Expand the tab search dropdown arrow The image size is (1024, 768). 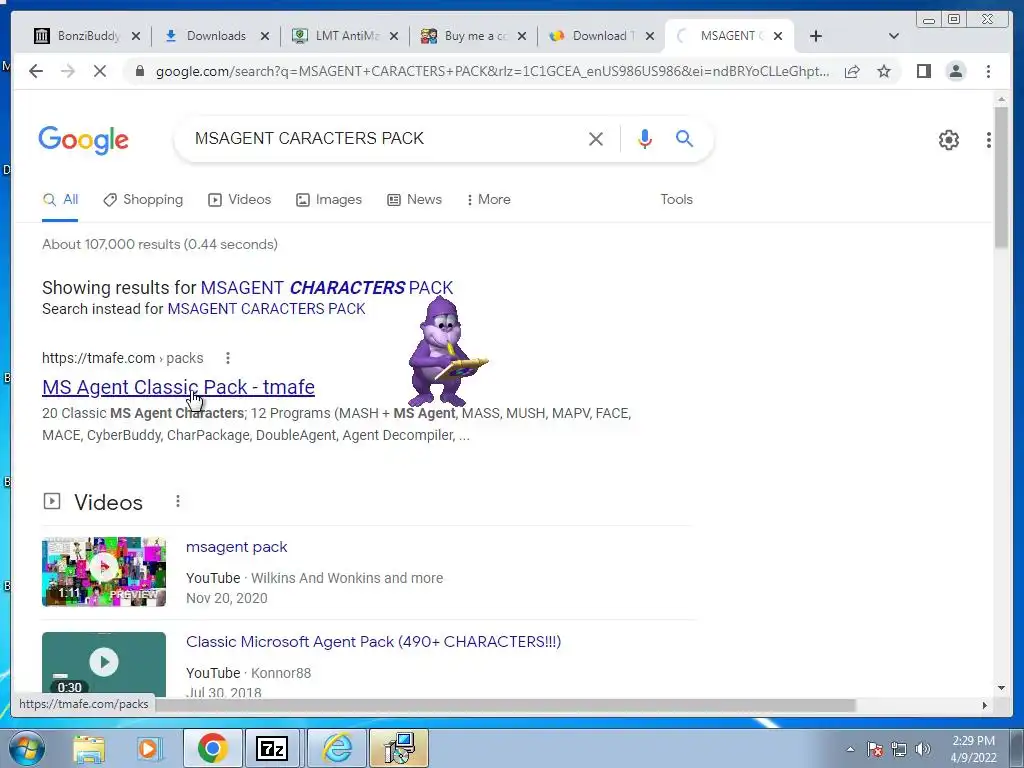tap(893, 36)
